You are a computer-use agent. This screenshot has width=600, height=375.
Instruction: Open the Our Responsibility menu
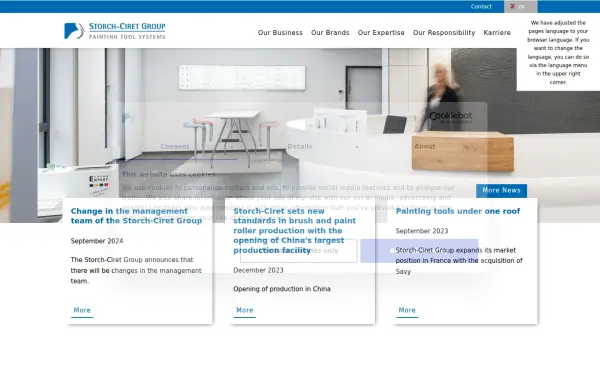coord(444,33)
